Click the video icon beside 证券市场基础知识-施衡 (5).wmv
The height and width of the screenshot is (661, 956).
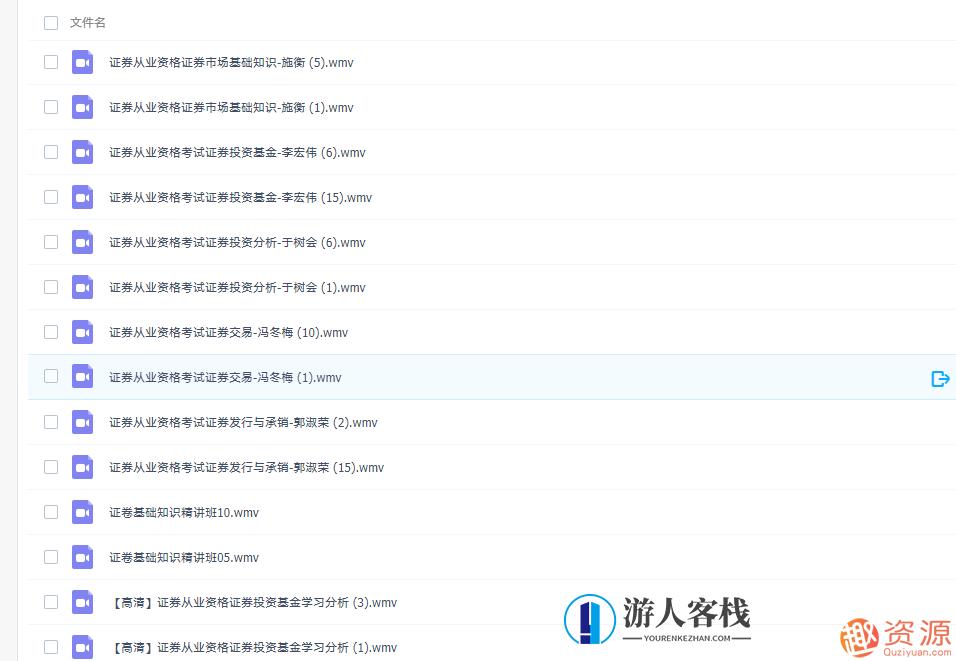82,62
